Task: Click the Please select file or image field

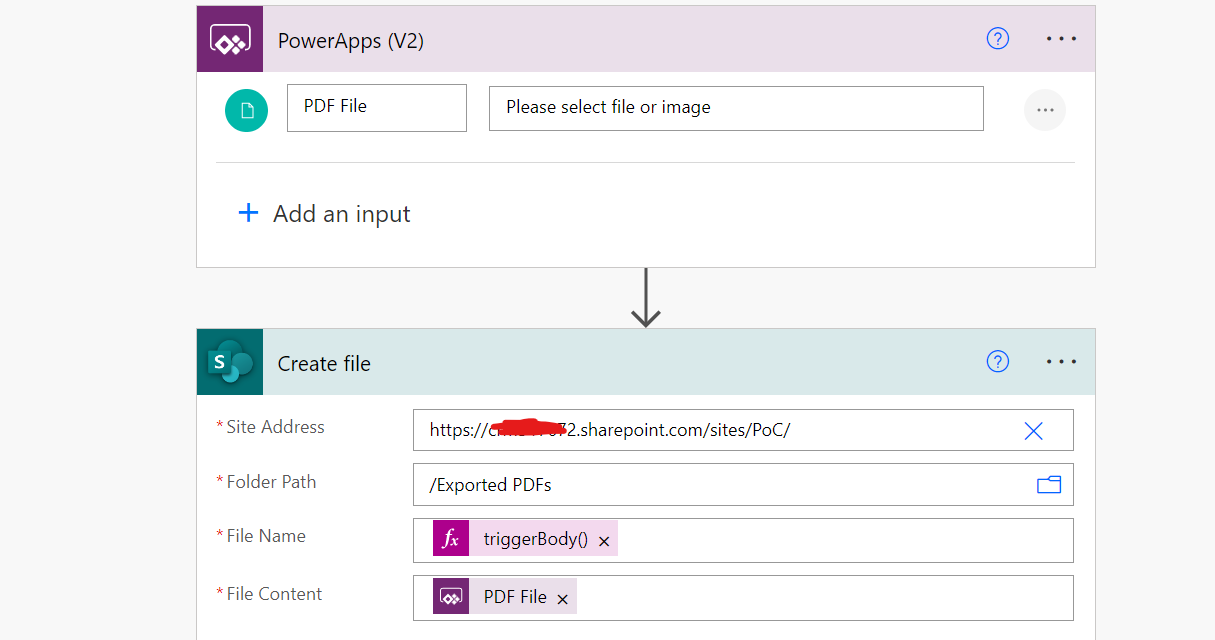Action: [736, 107]
